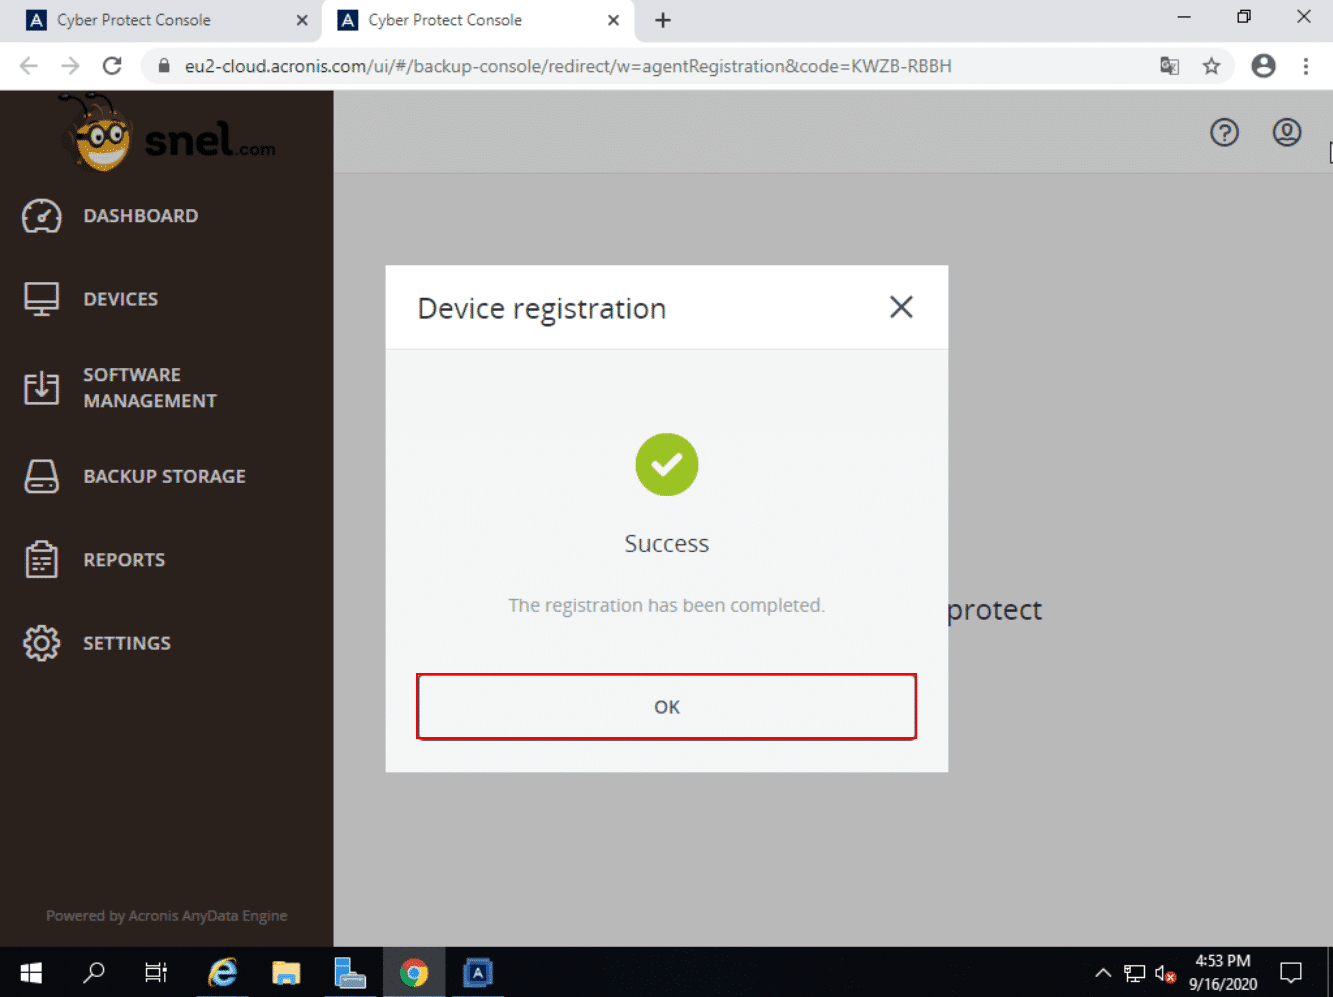Open Windows notification center

(1291, 972)
